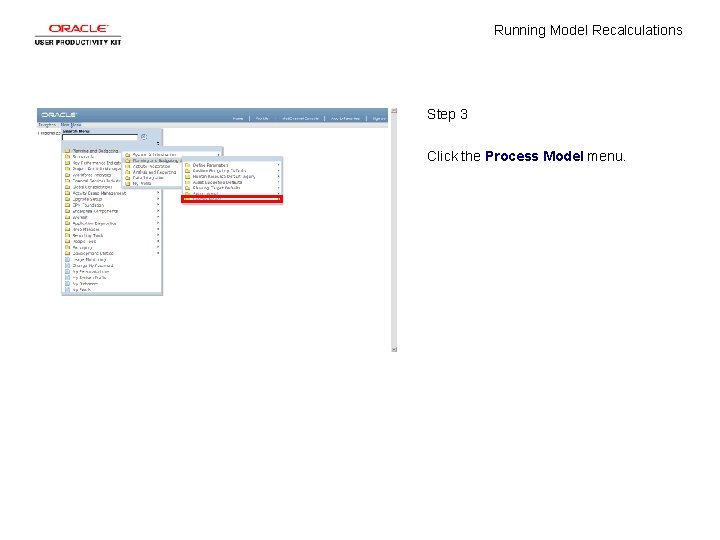Click the Packaging folder icon
Image resolution: width=720 pixels, height=540 pixels.
coord(68,247)
